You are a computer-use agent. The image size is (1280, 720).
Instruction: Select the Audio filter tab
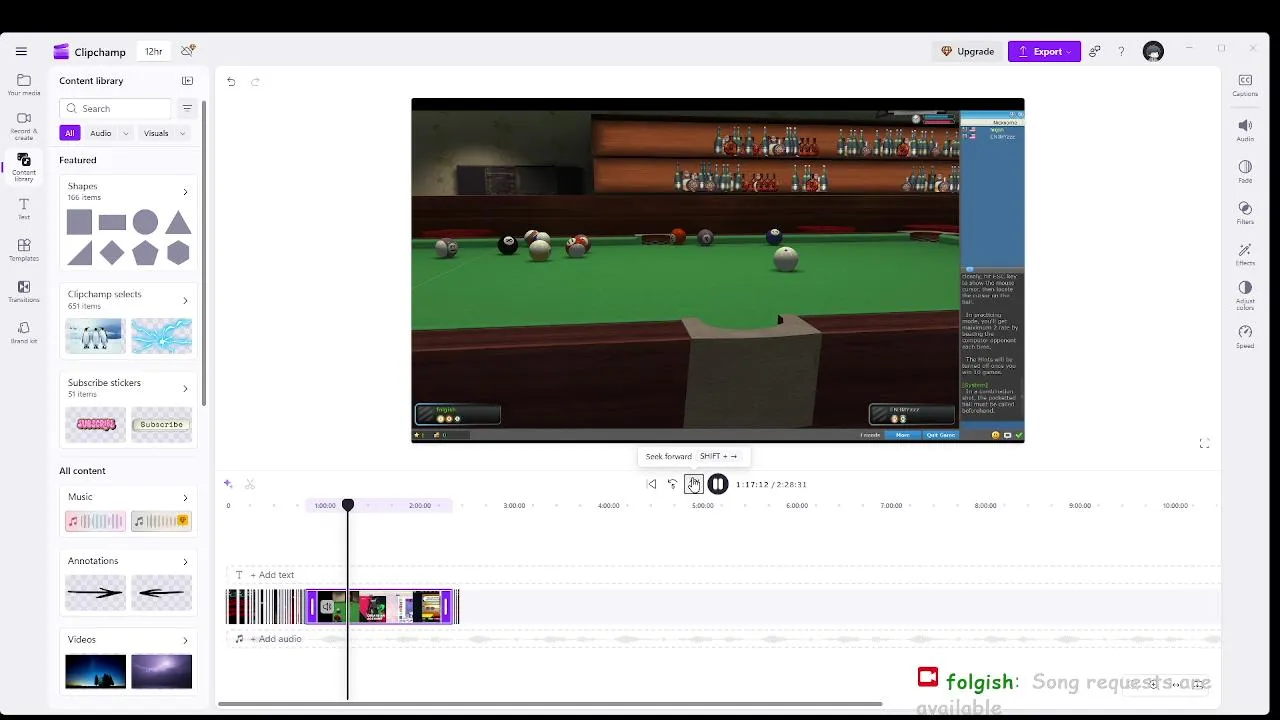(x=101, y=133)
